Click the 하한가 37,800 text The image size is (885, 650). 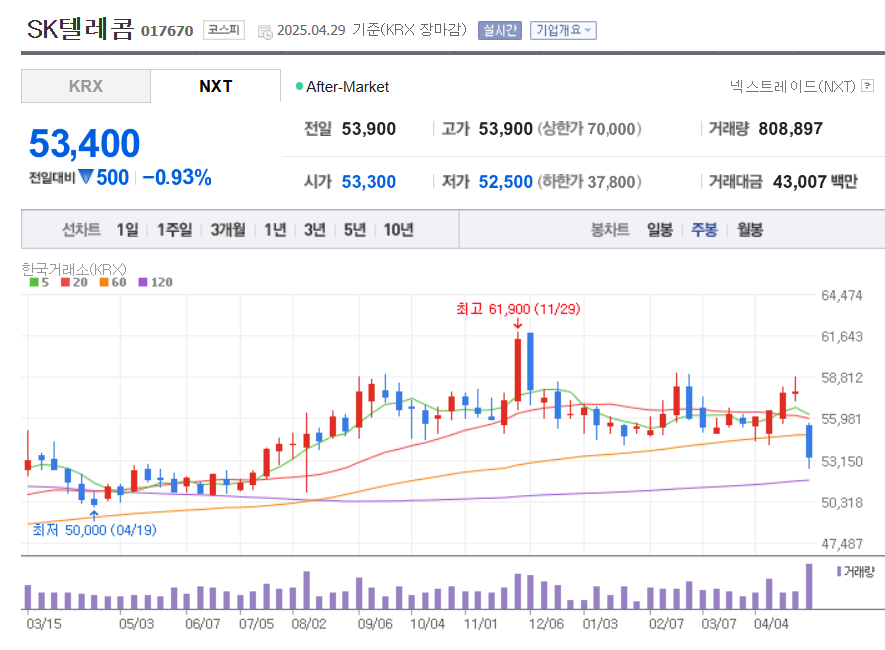589,182
